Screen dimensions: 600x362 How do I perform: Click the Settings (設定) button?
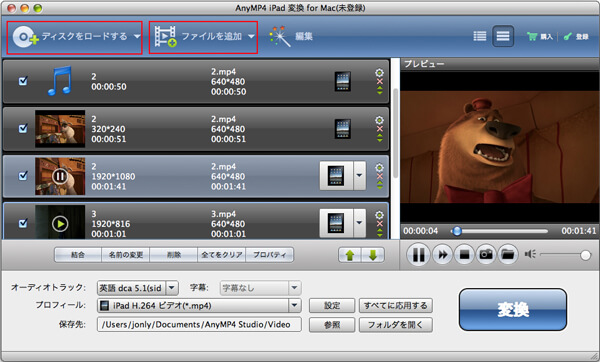click(x=332, y=305)
